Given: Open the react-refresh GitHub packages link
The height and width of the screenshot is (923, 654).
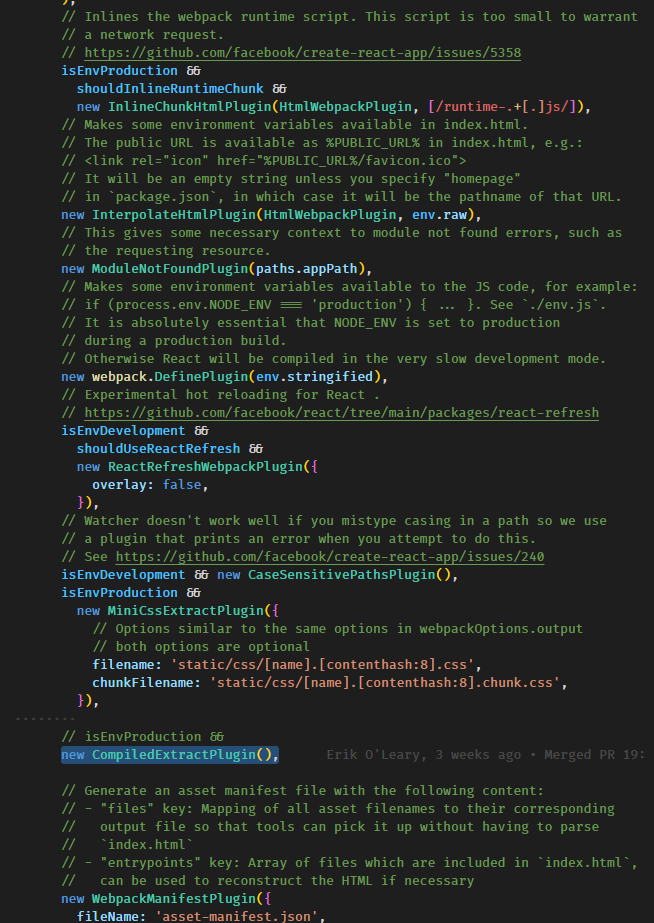Looking at the screenshot, I should point(341,413).
